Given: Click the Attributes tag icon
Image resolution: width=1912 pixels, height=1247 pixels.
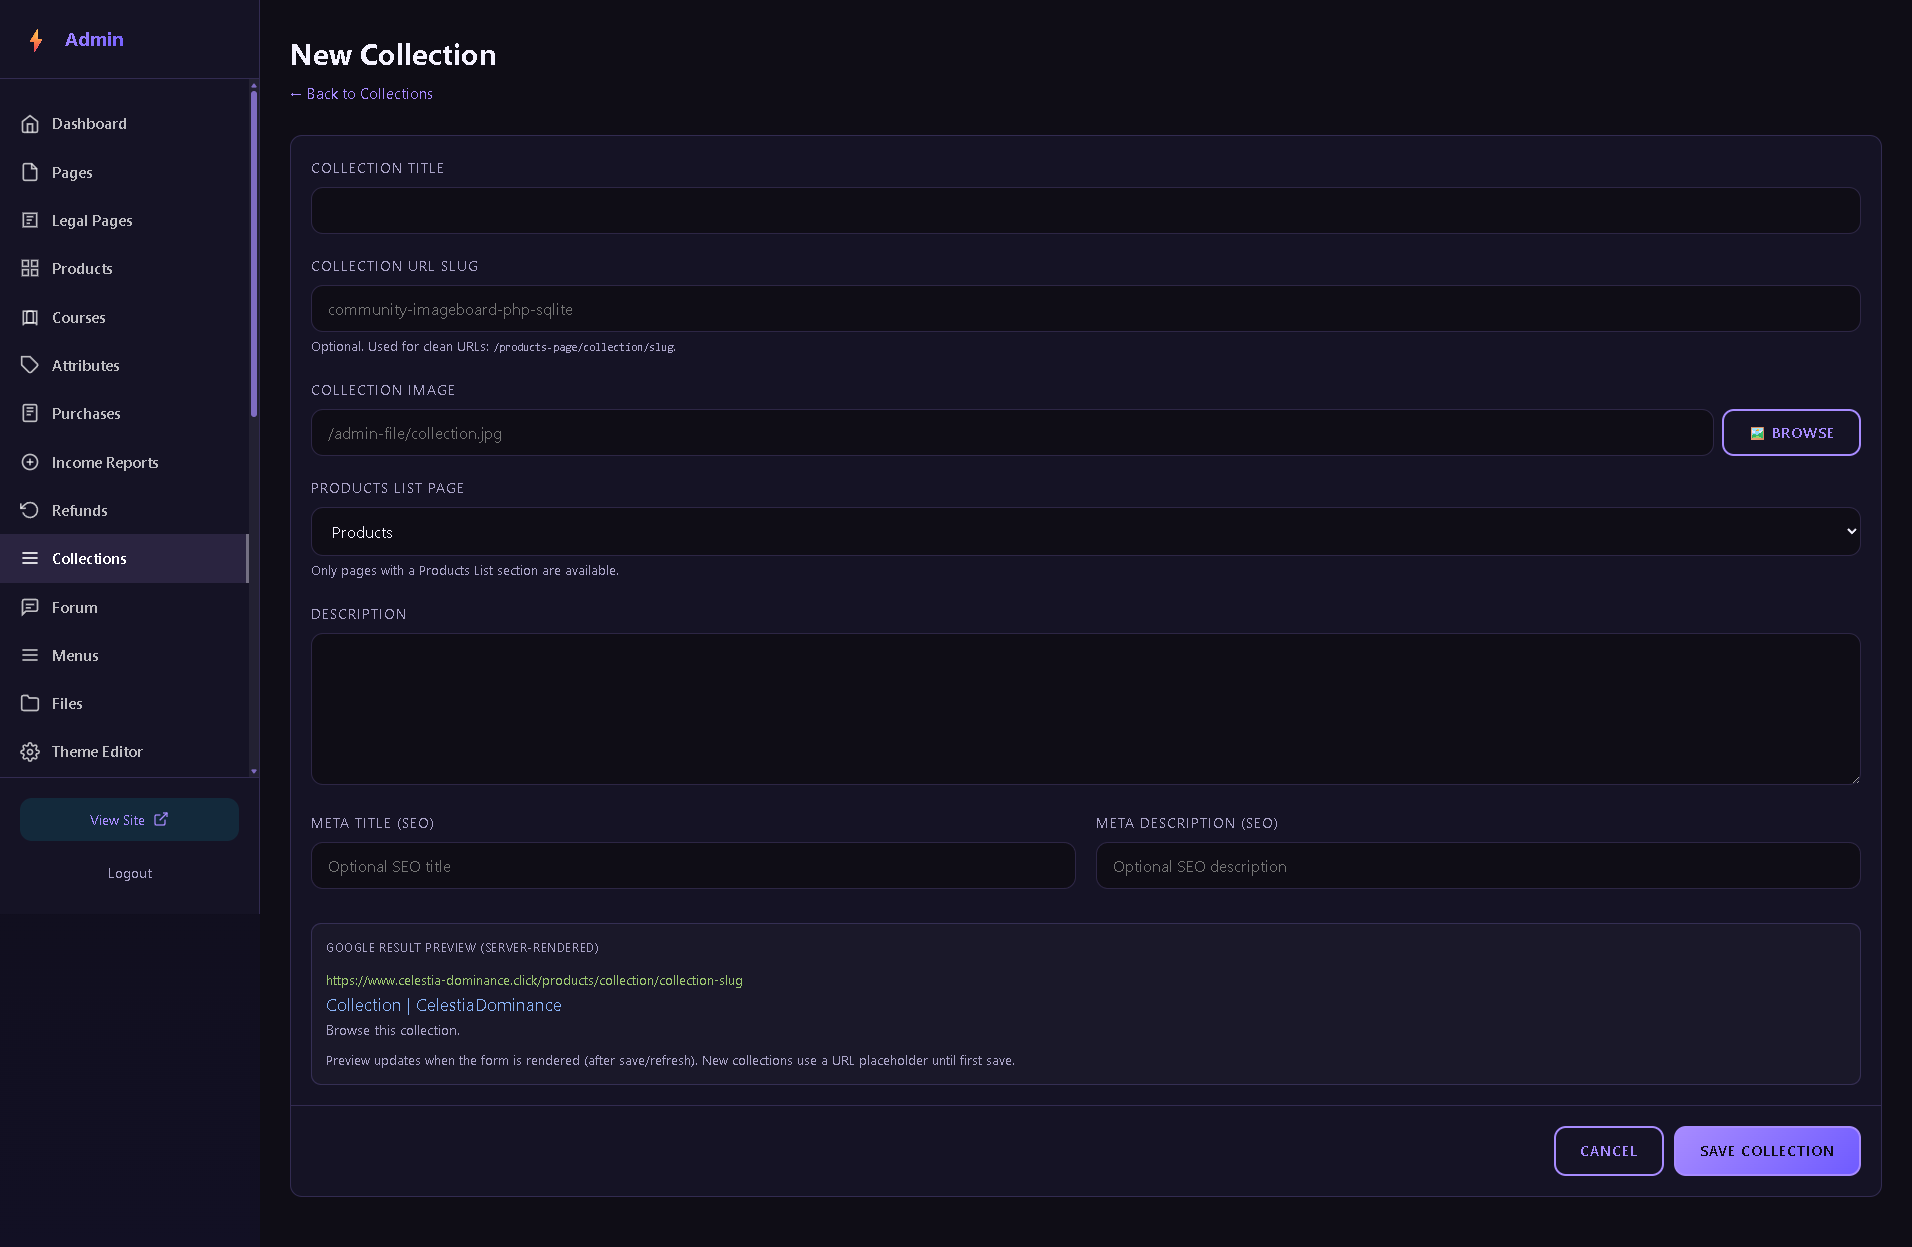Looking at the screenshot, I should coord(30,365).
